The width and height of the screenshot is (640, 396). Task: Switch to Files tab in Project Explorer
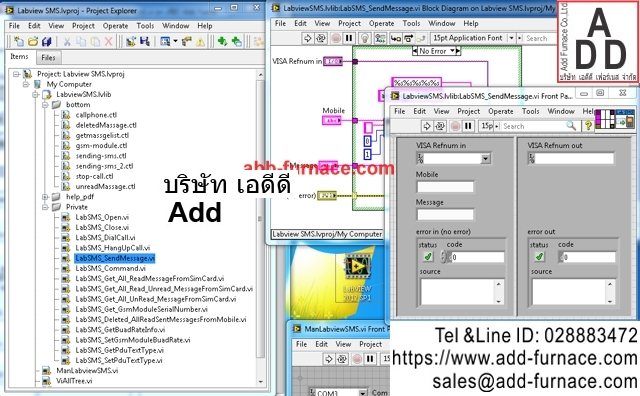pyautogui.click(x=48, y=58)
